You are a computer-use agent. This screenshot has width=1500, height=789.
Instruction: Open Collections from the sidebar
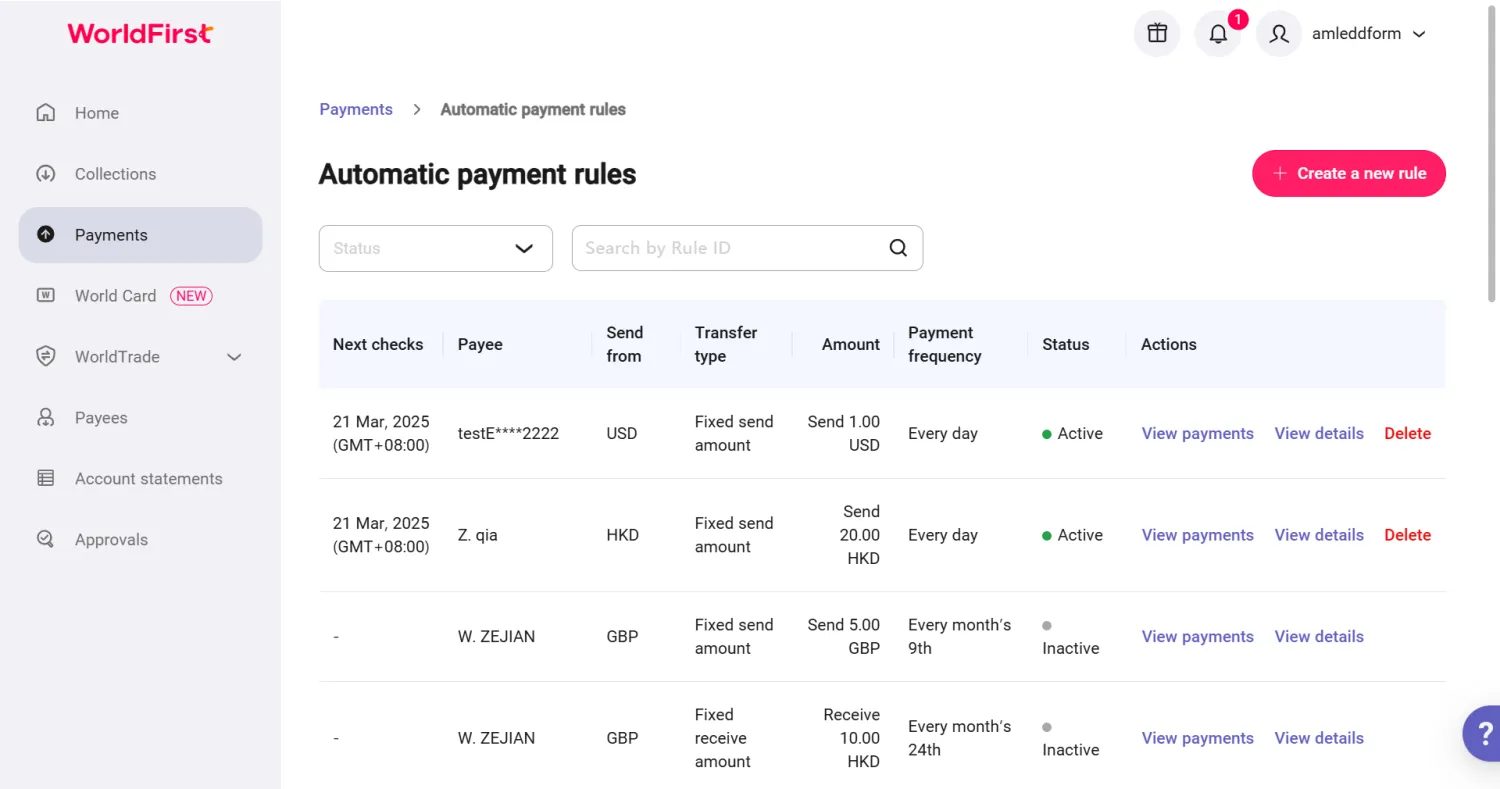tap(140, 174)
